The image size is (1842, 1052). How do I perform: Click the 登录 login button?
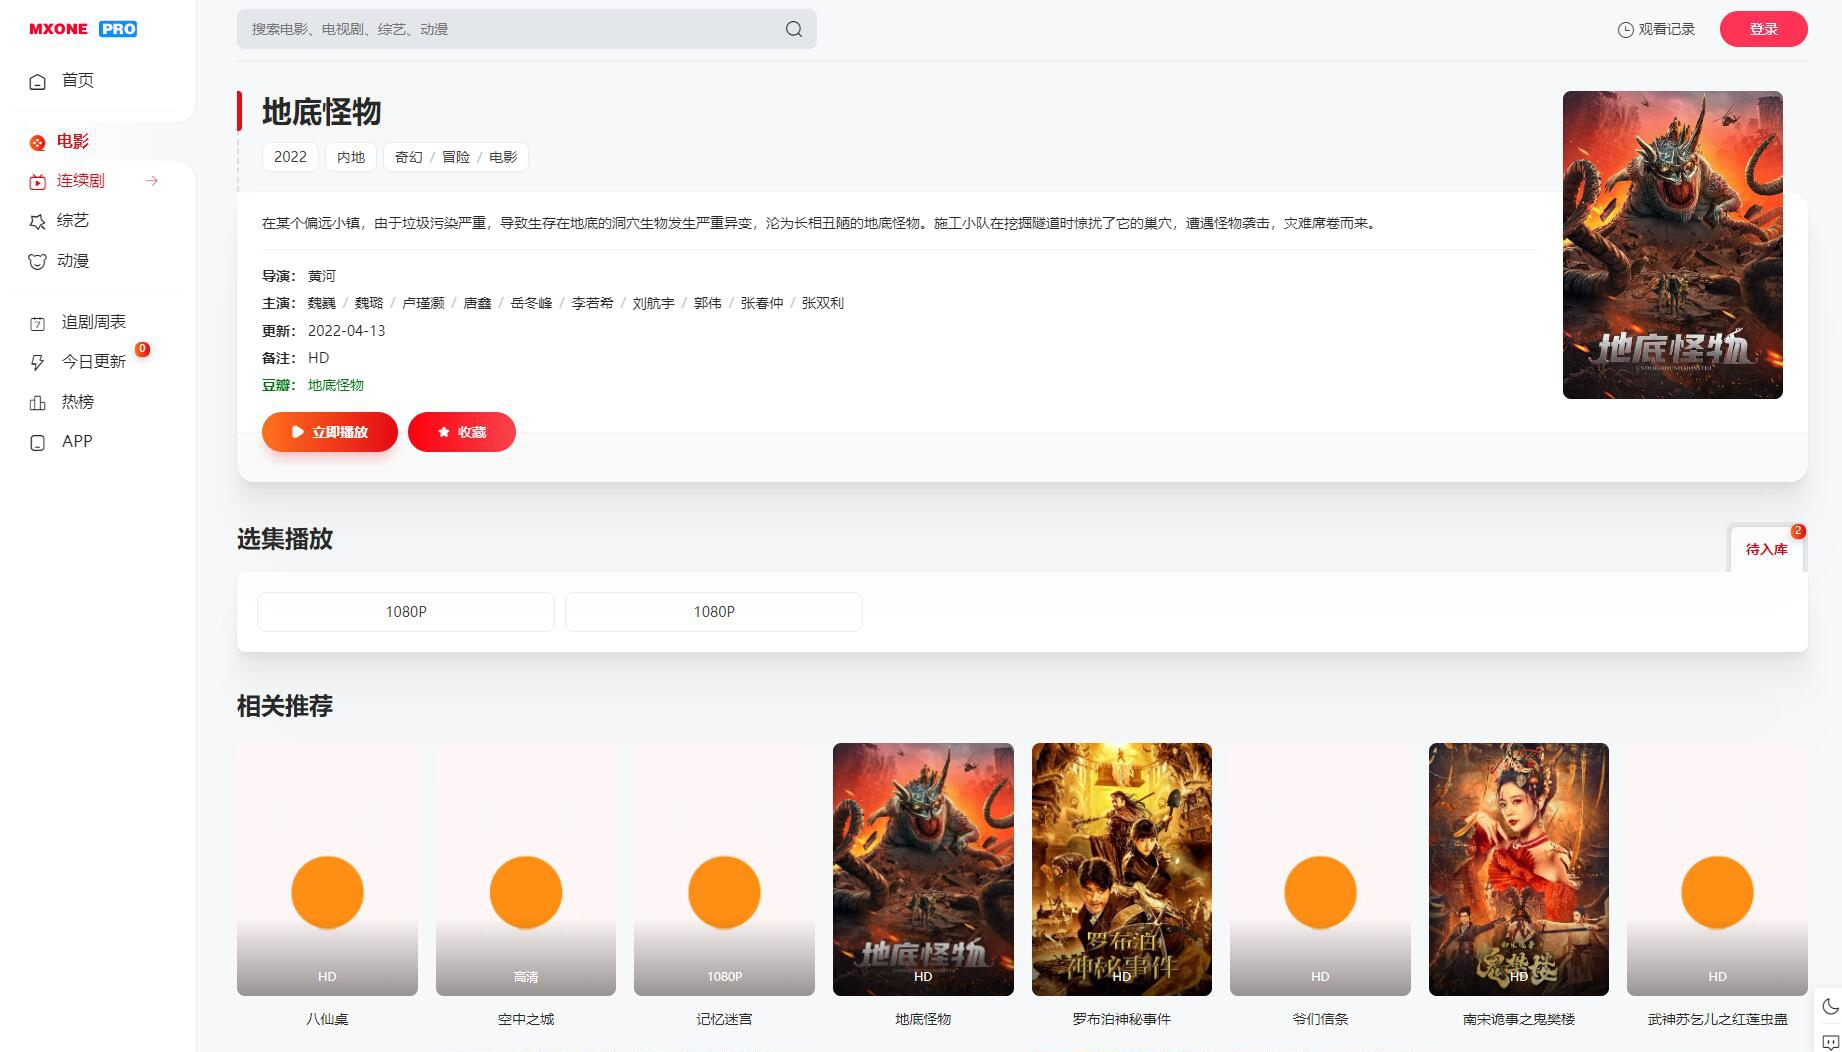point(1763,29)
